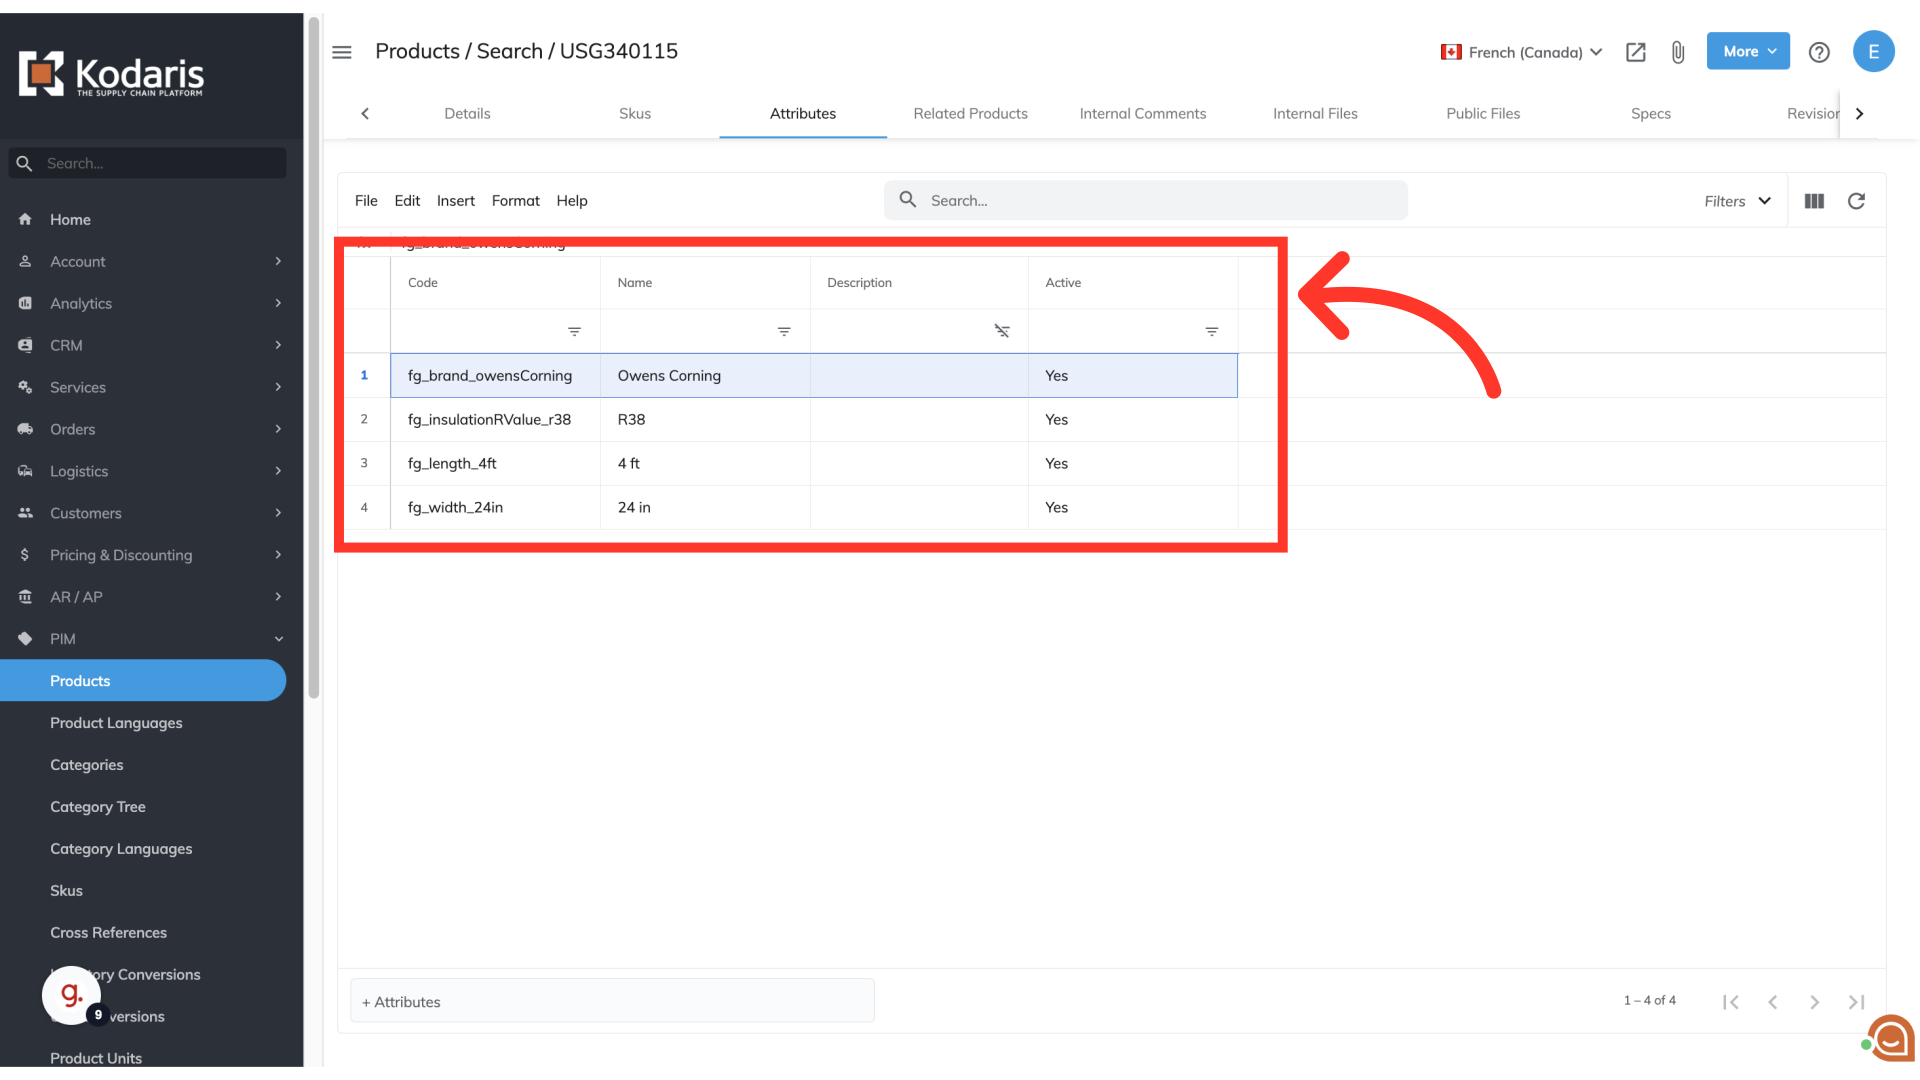Screen dimensions: 1920x1080
Task: Open the chat support widget
Action: pyautogui.click(x=1890, y=1038)
